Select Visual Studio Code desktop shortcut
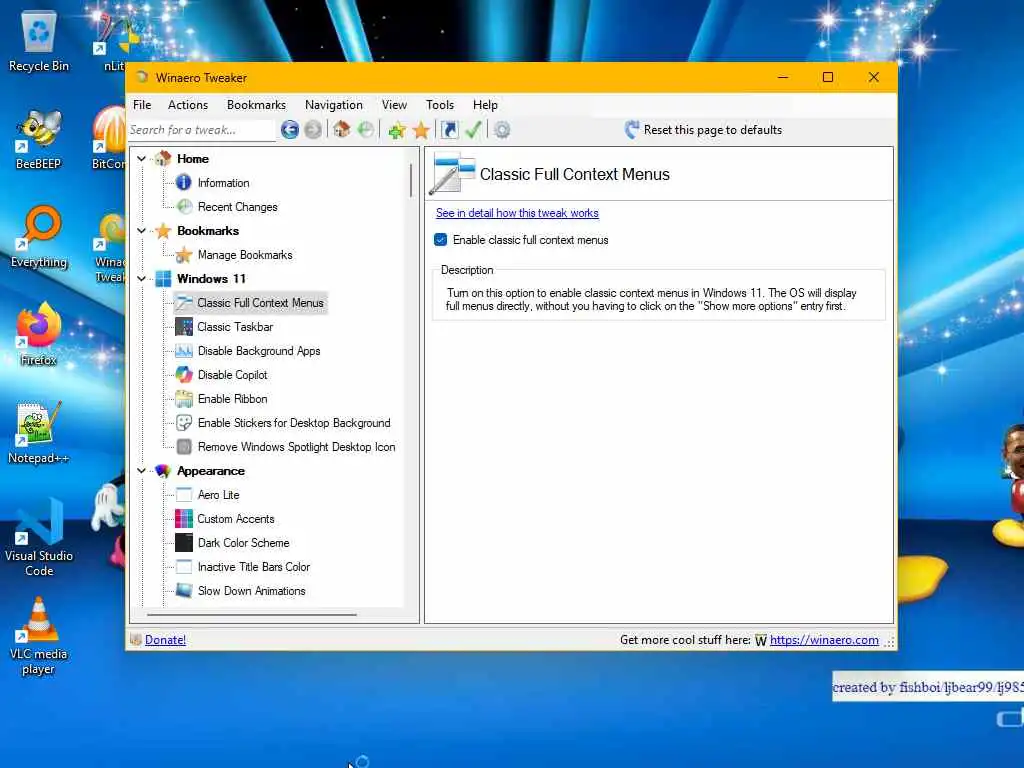 pyautogui.click(x=39, y=538)
